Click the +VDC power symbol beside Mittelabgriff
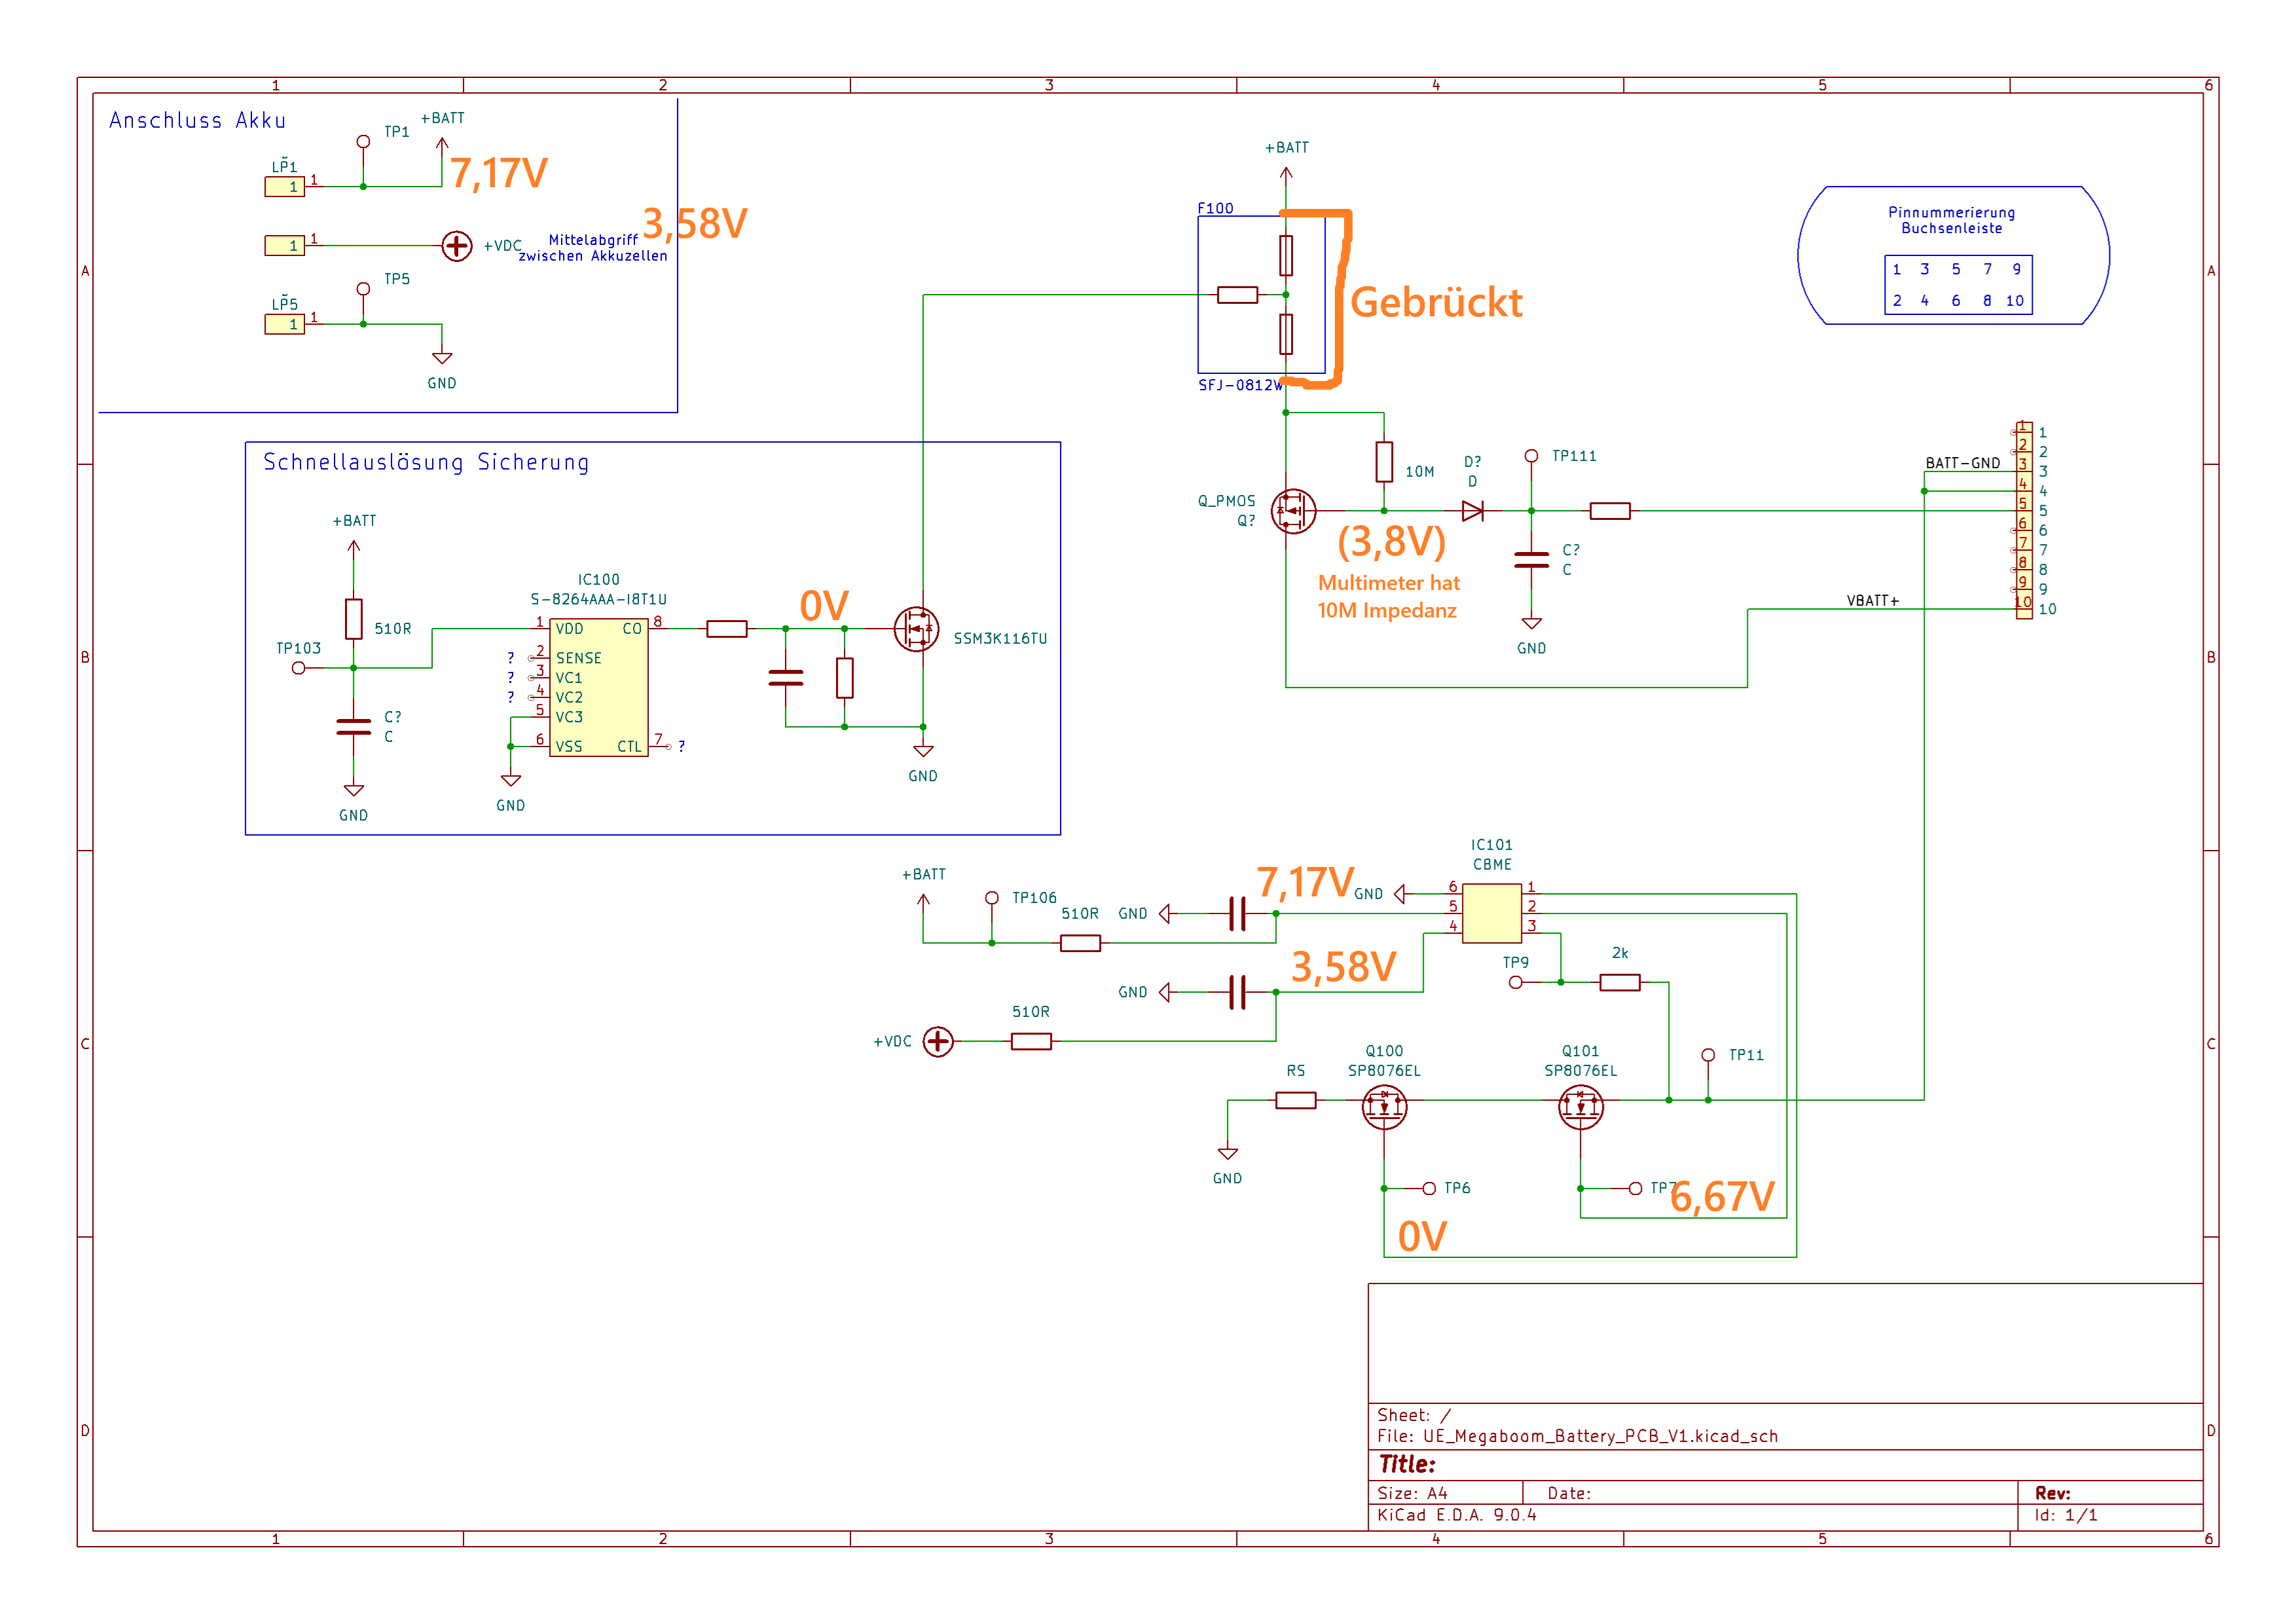 [x=457, y=245]
